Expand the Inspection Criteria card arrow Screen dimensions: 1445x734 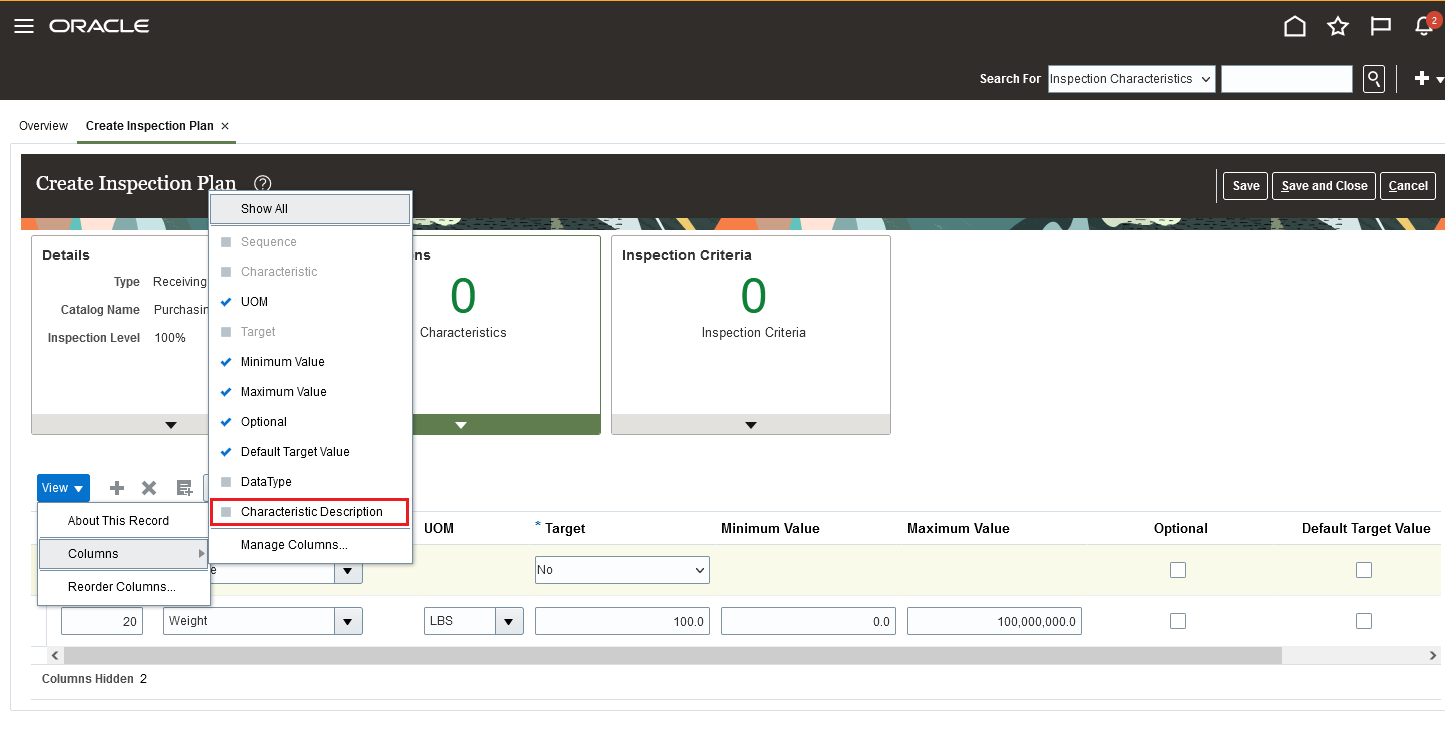751,425
